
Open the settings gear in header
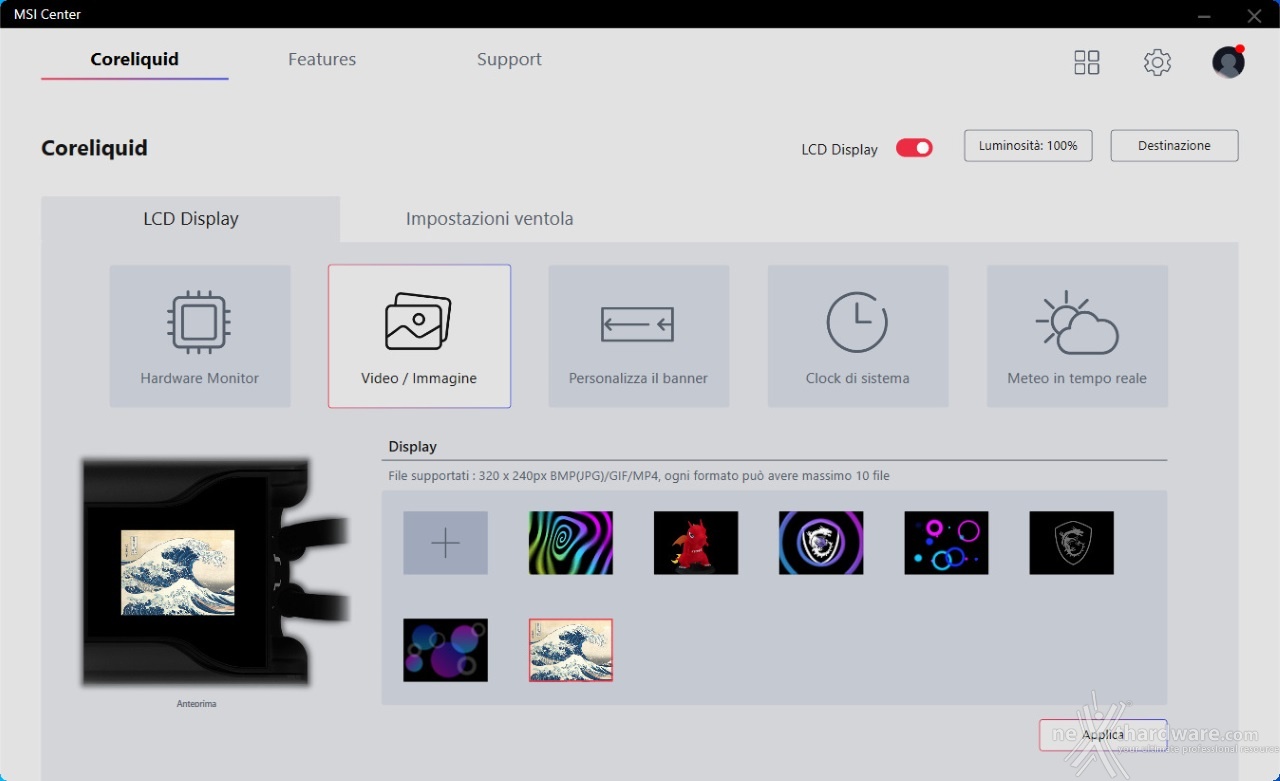[x=1157, y=63]
